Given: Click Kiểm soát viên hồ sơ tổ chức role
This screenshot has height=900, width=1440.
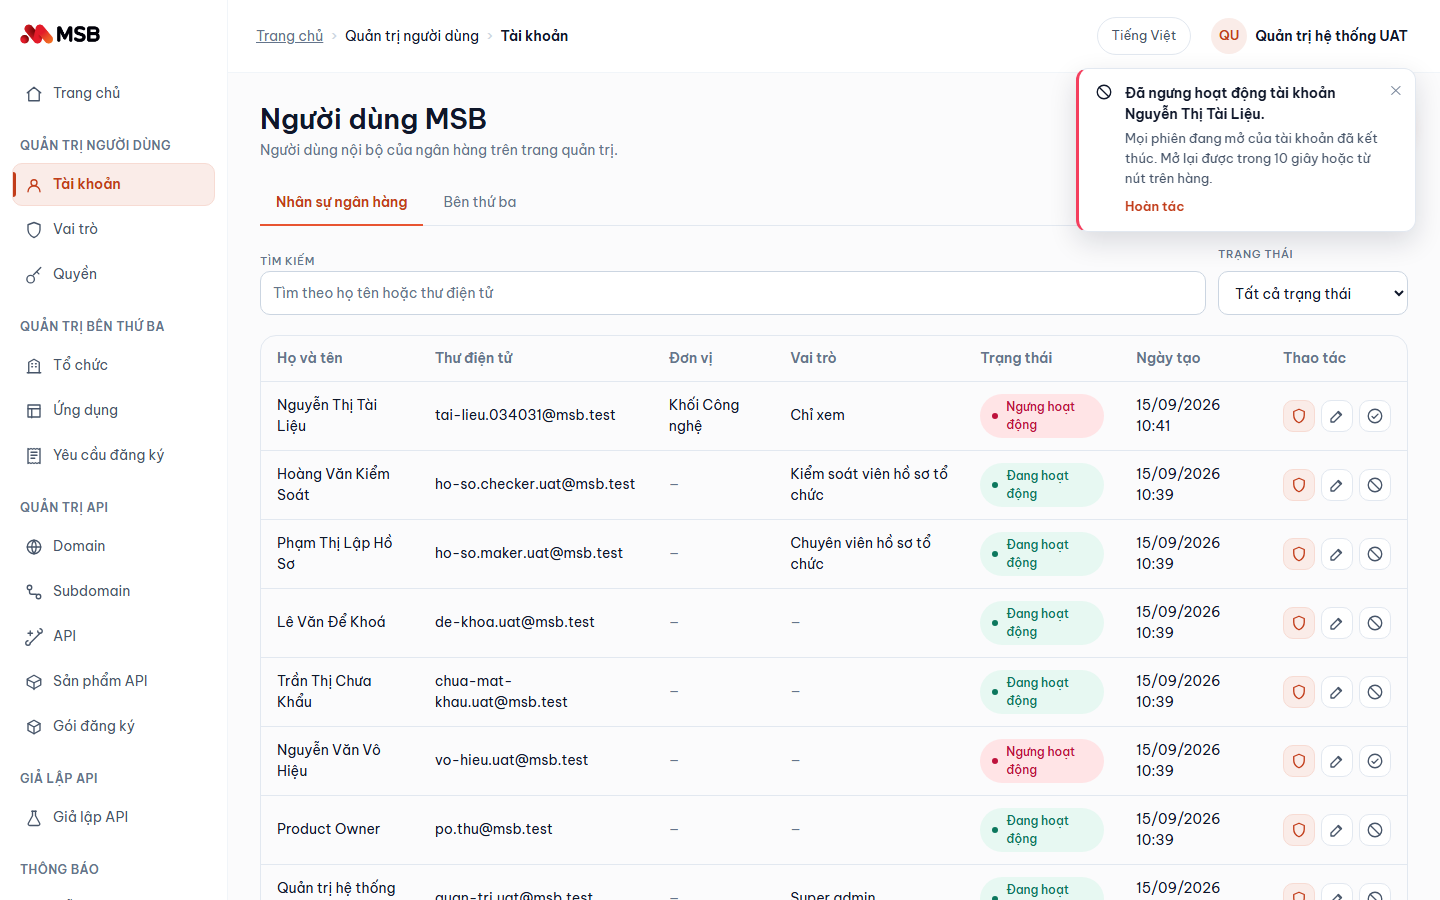Looking at the screenshot, I should pos(869,484).
